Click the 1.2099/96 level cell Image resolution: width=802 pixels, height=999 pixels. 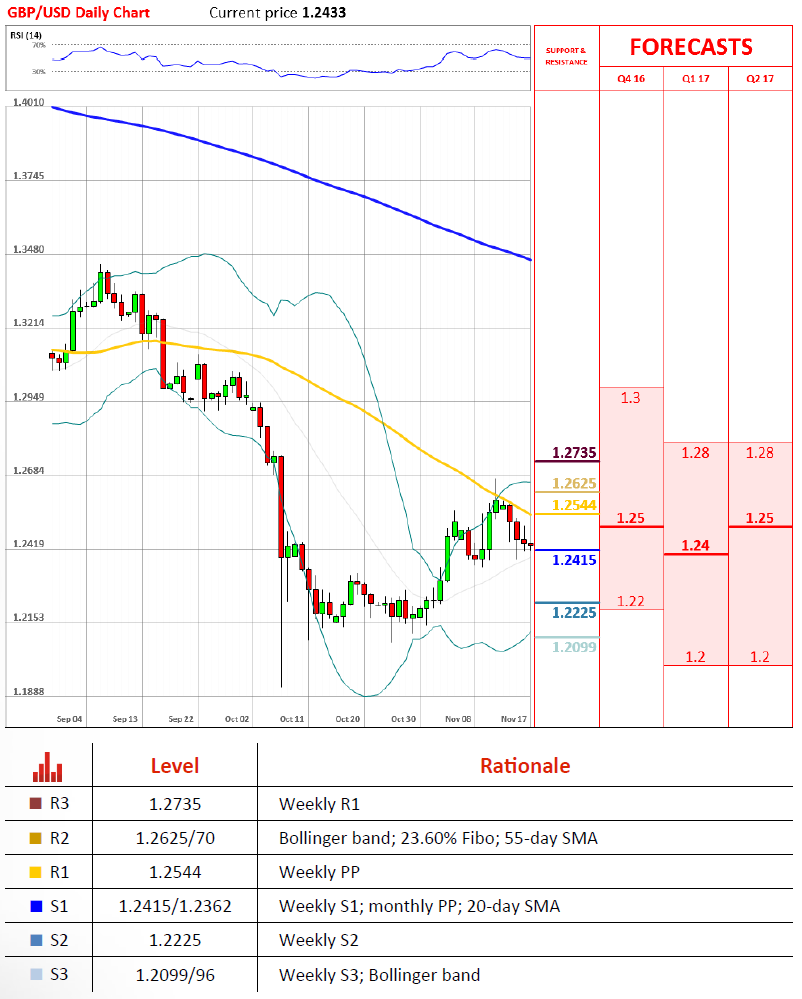click(x=175, y=975)
